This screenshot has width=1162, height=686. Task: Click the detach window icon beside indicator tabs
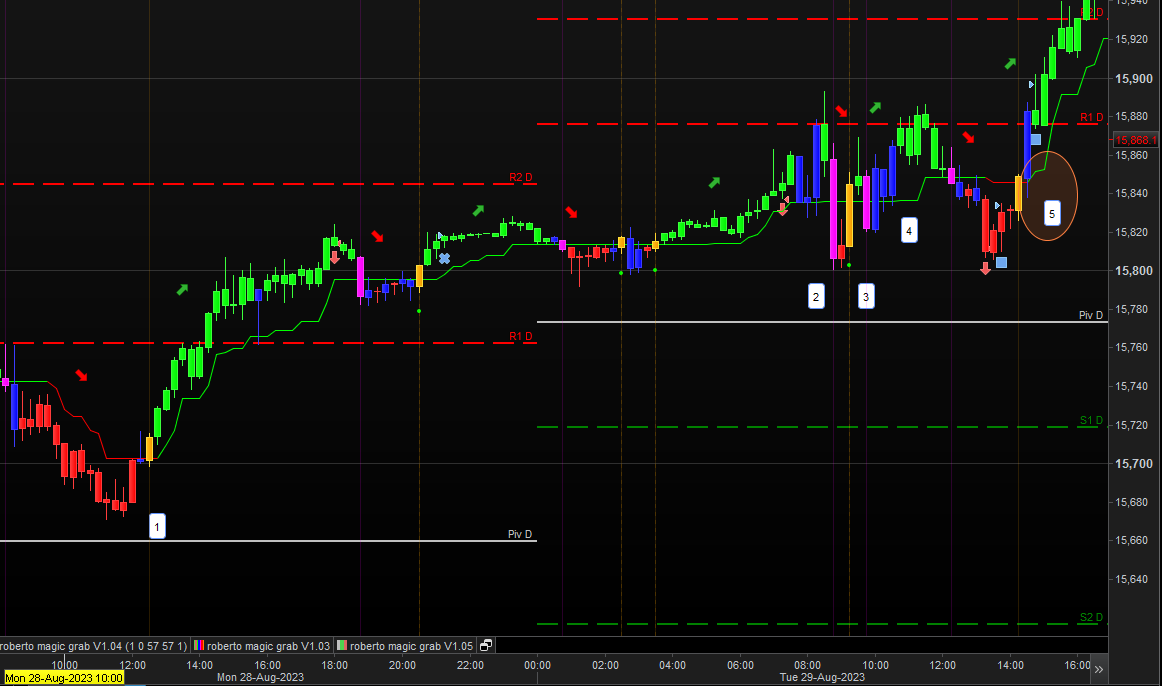486,645
